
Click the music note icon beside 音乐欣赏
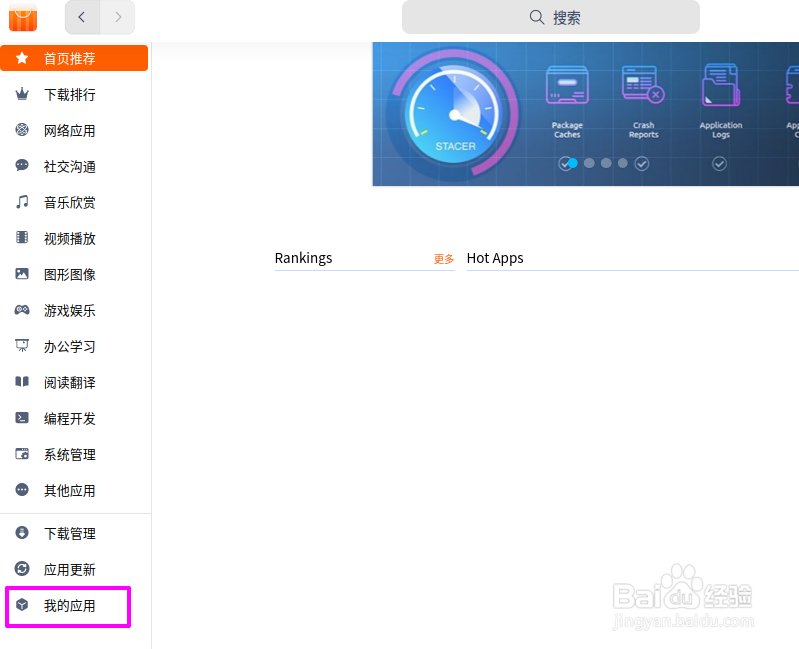[22, 202]
